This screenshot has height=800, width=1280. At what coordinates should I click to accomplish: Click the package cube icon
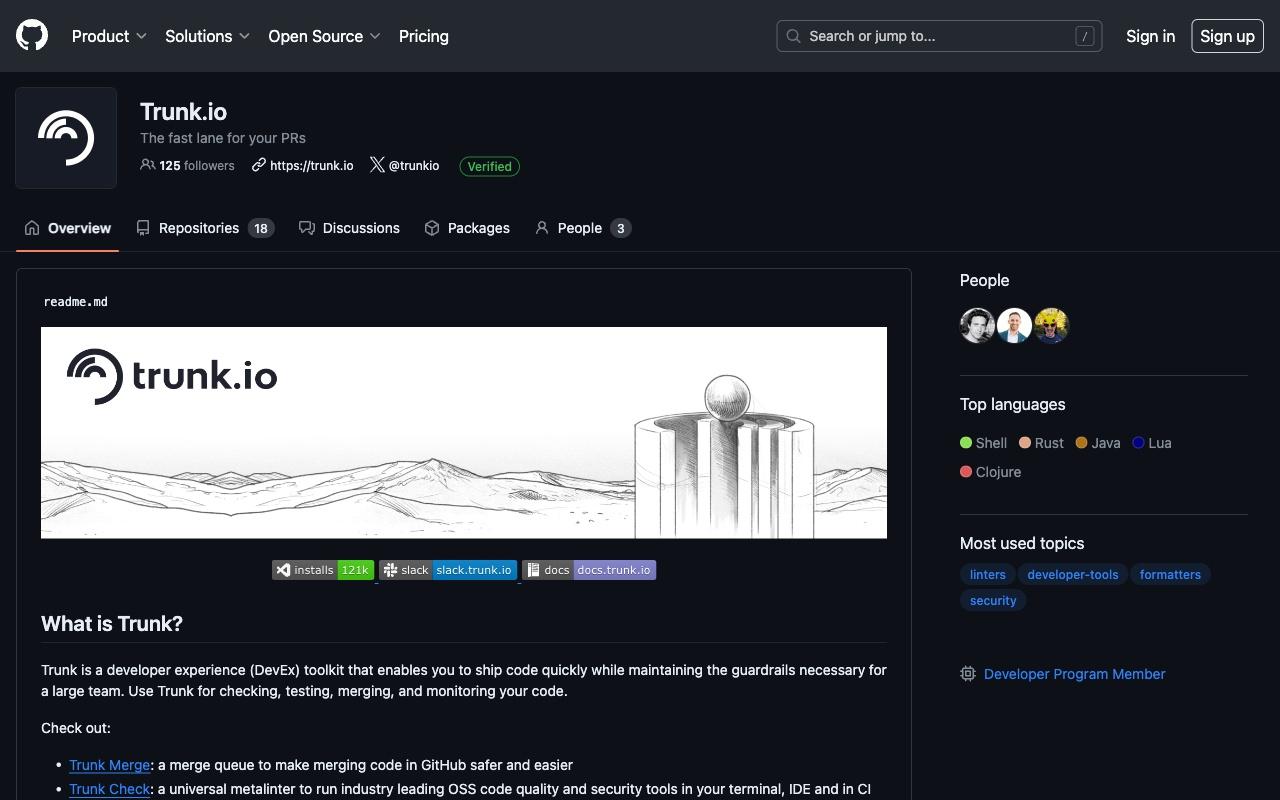tap(432, 228)
